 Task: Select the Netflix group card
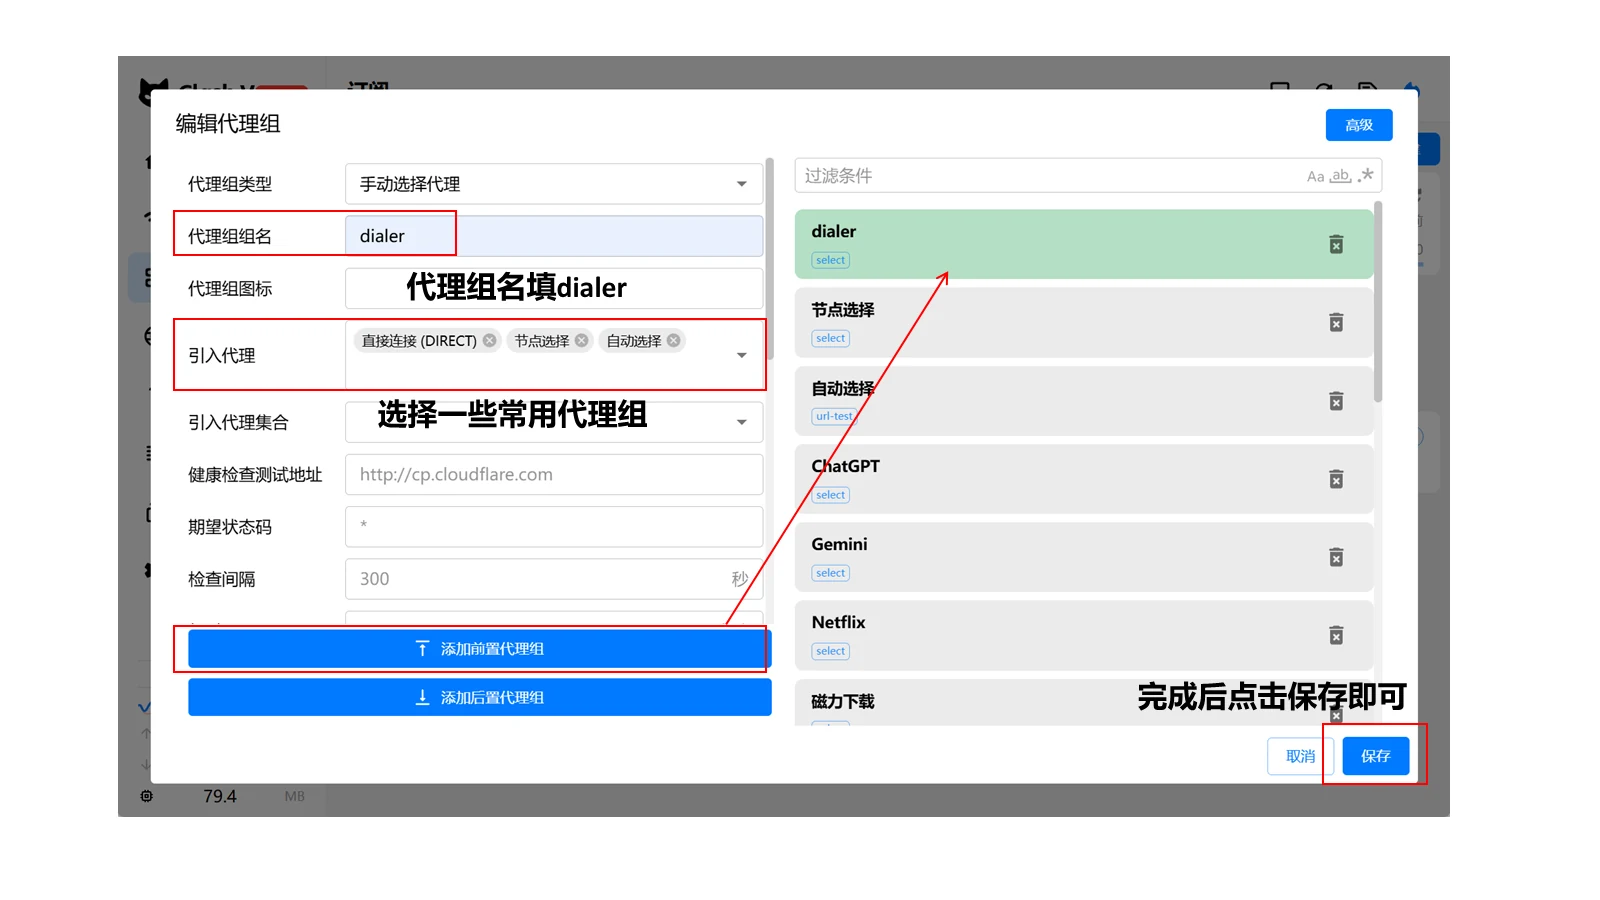[1084, 635]
